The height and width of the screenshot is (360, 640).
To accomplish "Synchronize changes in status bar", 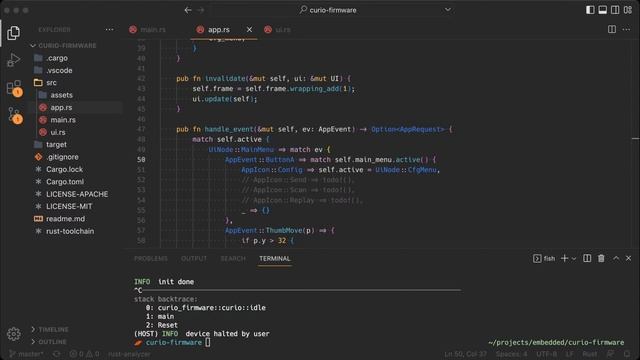I will [x=57, y=354].
